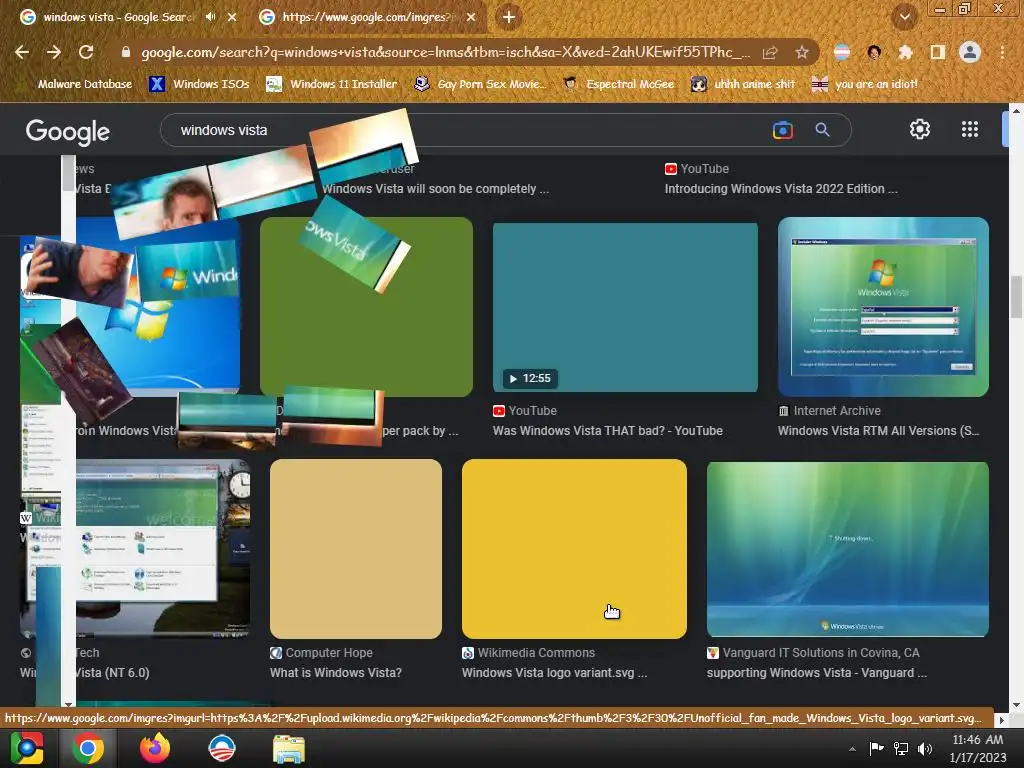The height and width of the screenshot is (768, 1024).
Task: Open the Vanguard Vista shutdown screen thumbnail
Action: tap(848, 549)
